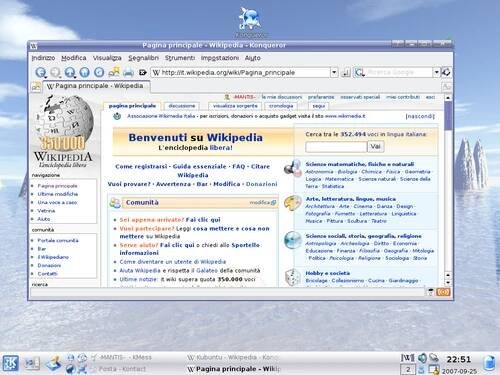The width and height of the screenshot is (500, 375).
Task: Go to Home with the house icon
Action: coord(85,72)
